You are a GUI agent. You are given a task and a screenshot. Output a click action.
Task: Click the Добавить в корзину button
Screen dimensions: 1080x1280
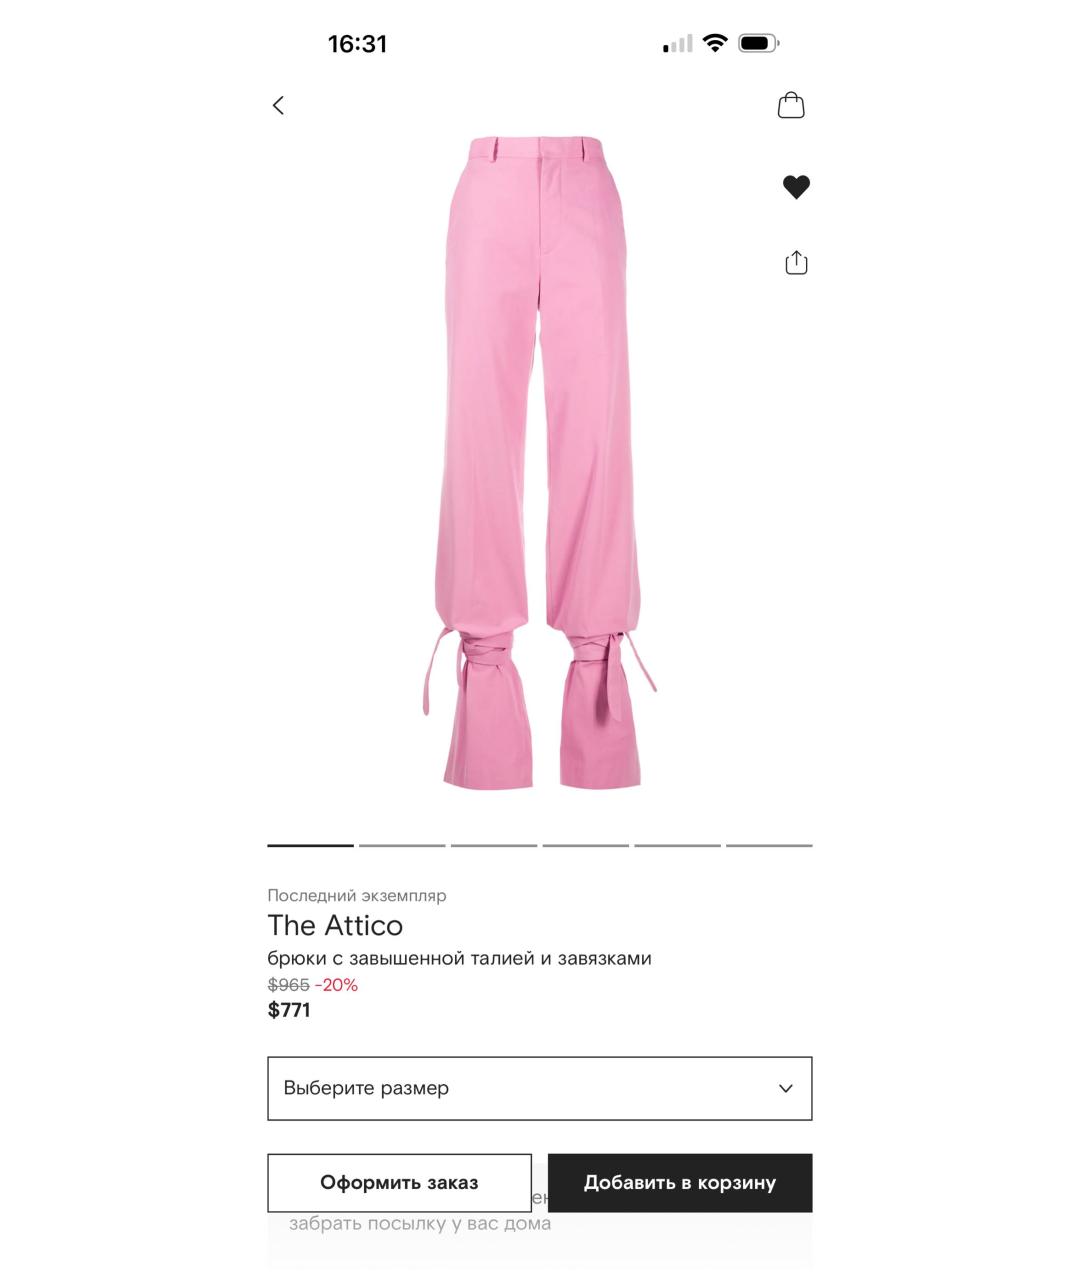[680, 1183]
